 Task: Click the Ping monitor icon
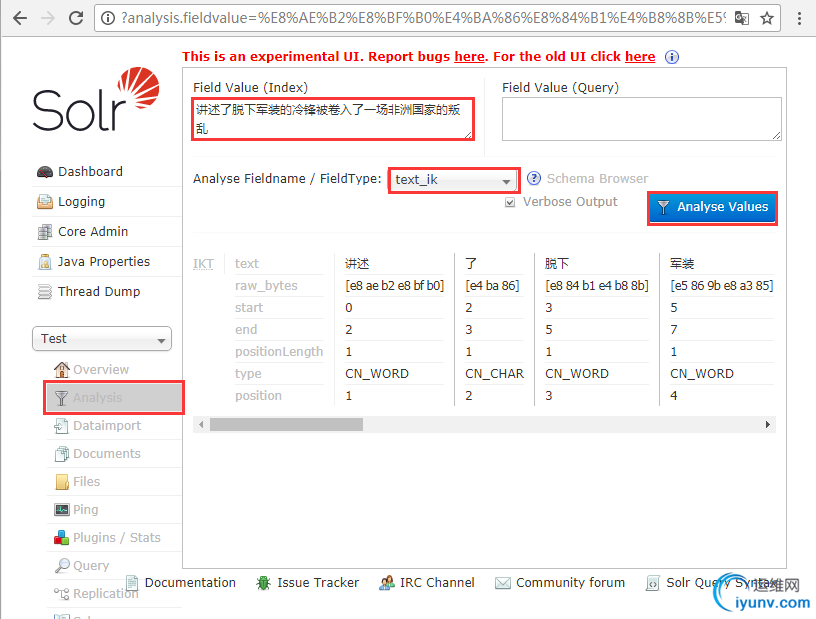pyautogui.click(x=61, y=510)
